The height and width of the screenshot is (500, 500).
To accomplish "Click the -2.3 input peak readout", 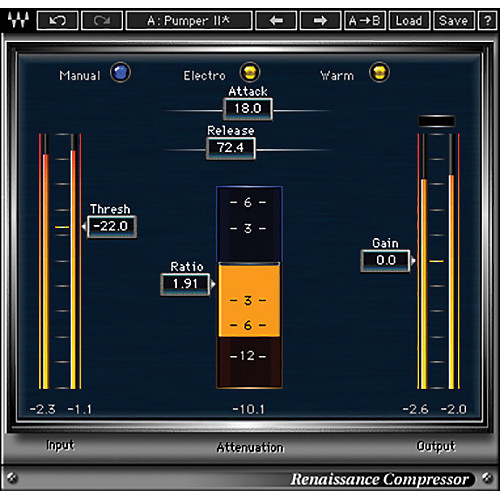I will (x=43, y=409).
